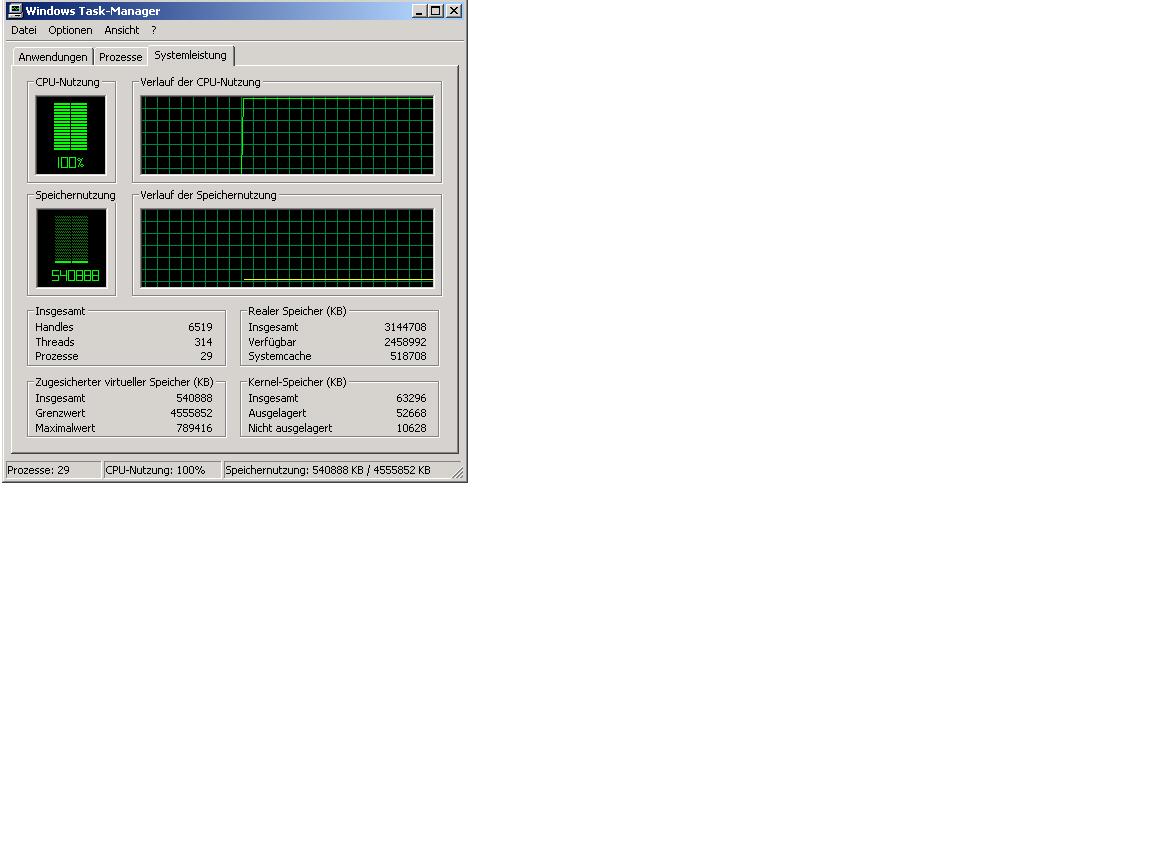Click the 'Systemcache' label
This screenshot has width=1152, height=856.
pyautogui.click(x=280, y=356)
